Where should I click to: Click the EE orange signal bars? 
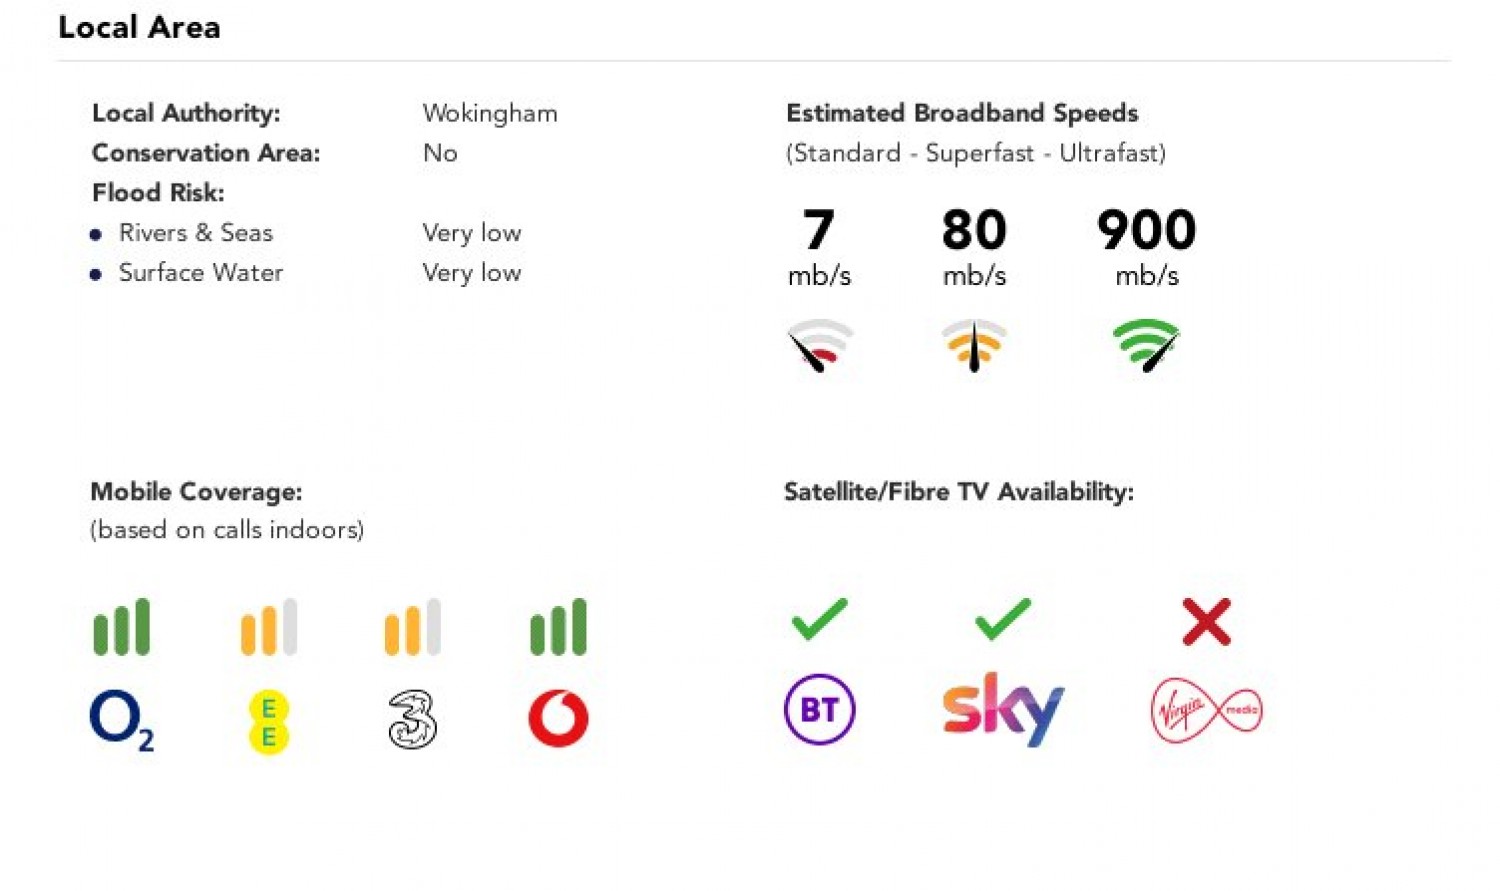268,627
